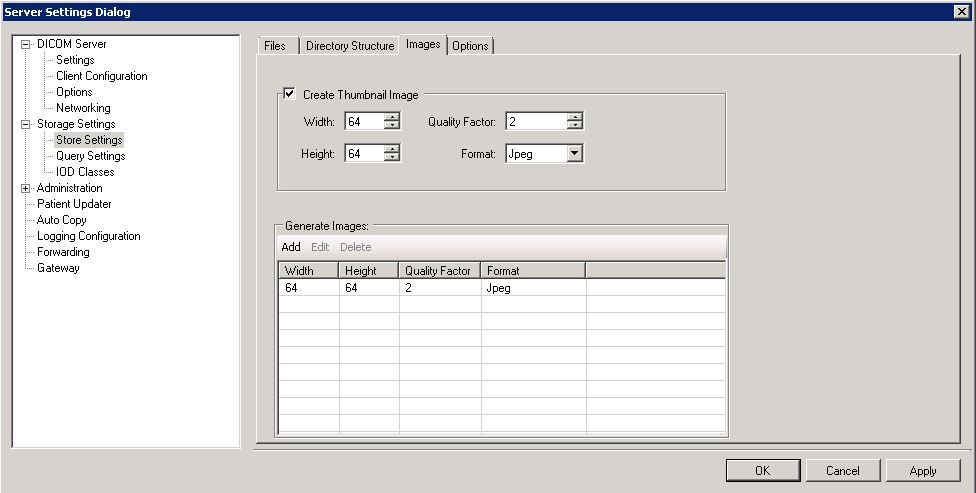
Task: Open the Patient Updater settings
Action: [x=74, y=204]
